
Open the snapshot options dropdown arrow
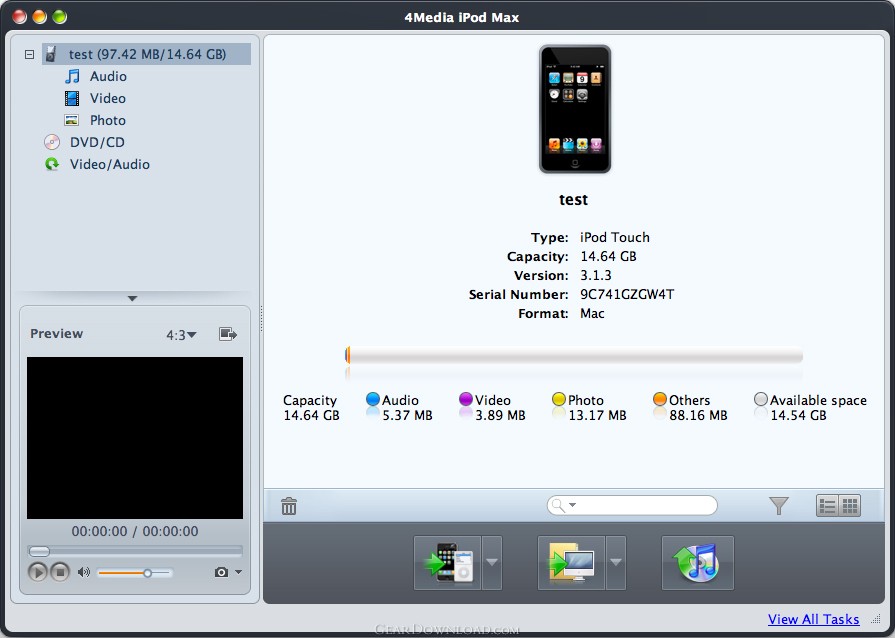(x=239, y=571)
